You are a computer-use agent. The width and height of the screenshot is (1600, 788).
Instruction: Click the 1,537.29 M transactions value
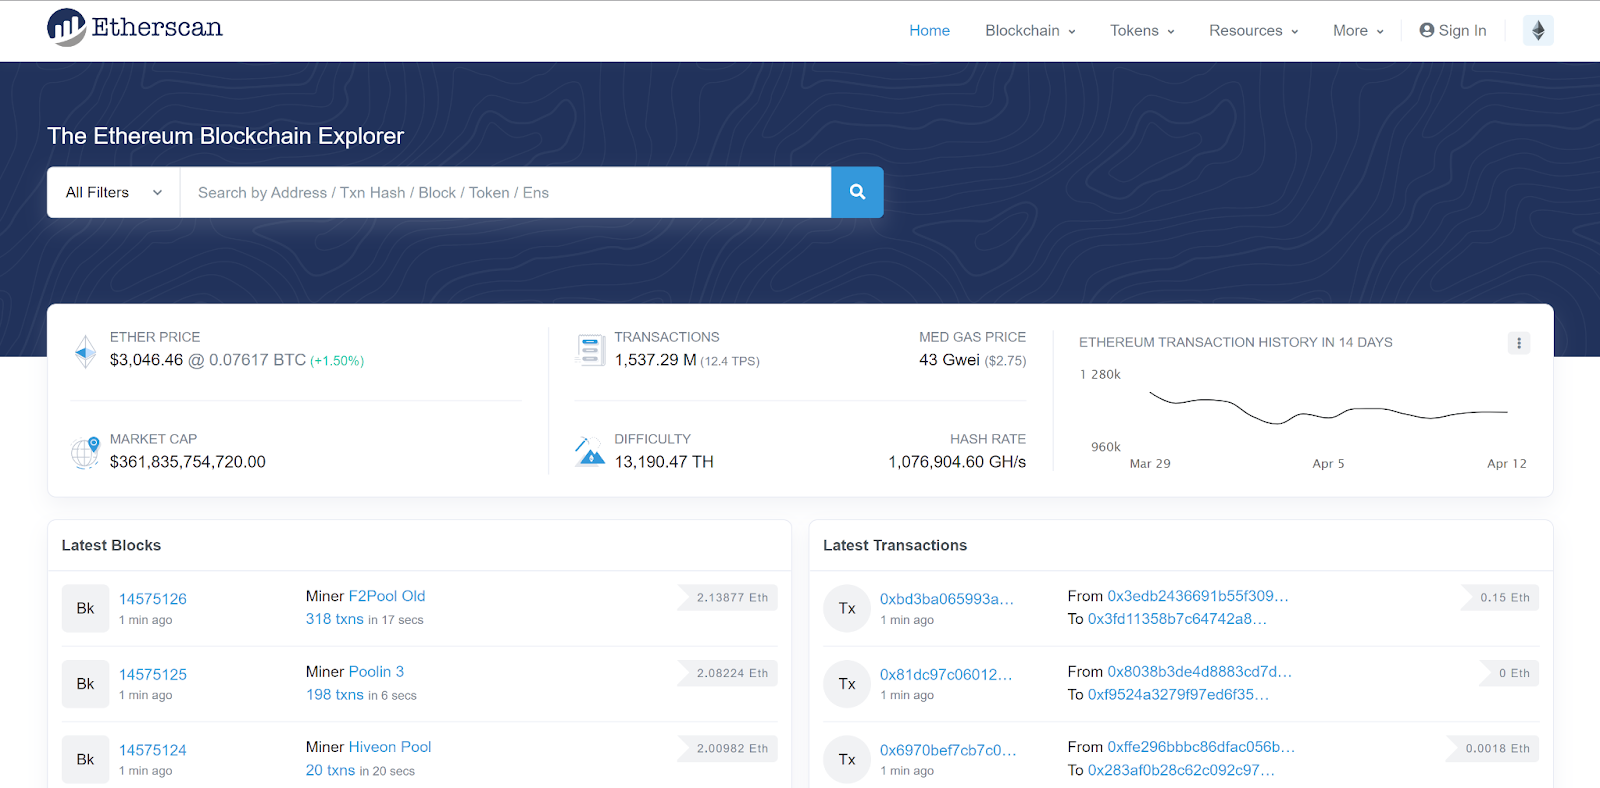[x=656, y=360]
